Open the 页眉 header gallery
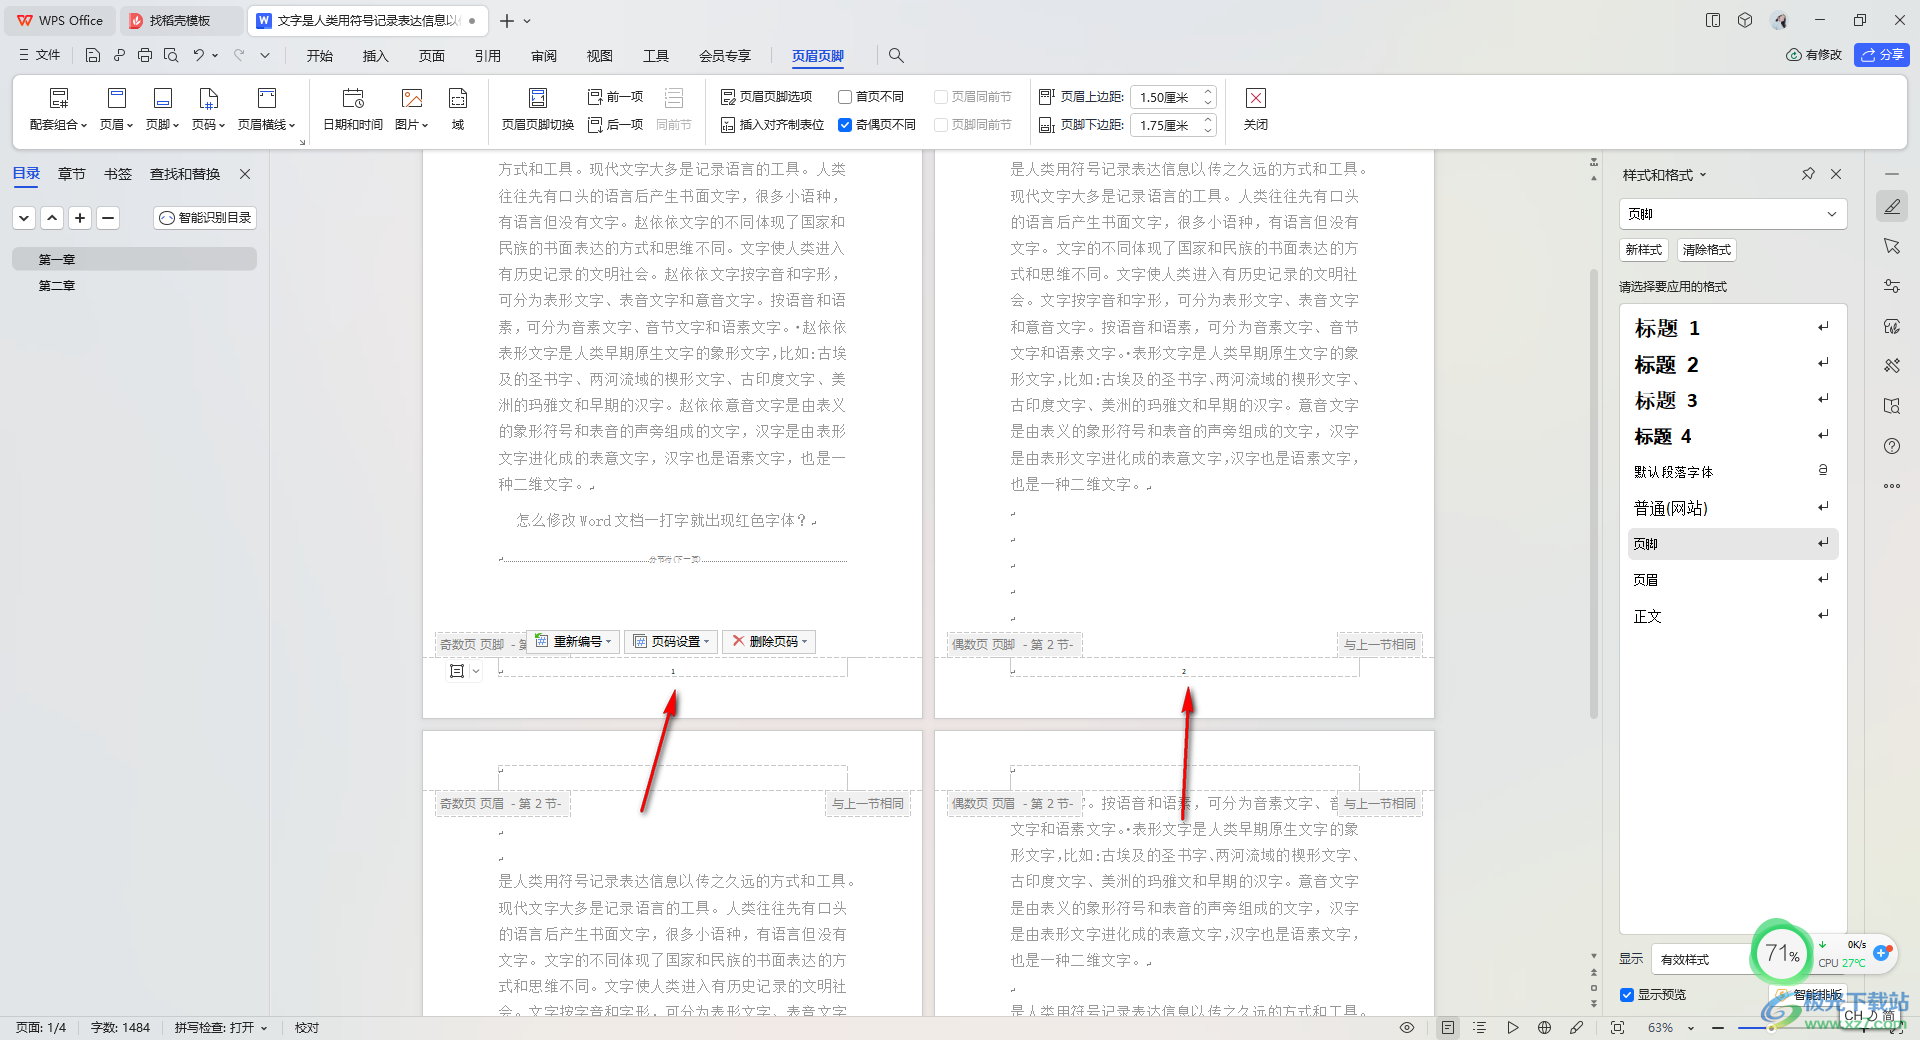This screenshot has width=1920, height=1040. (x=116, y=110)
